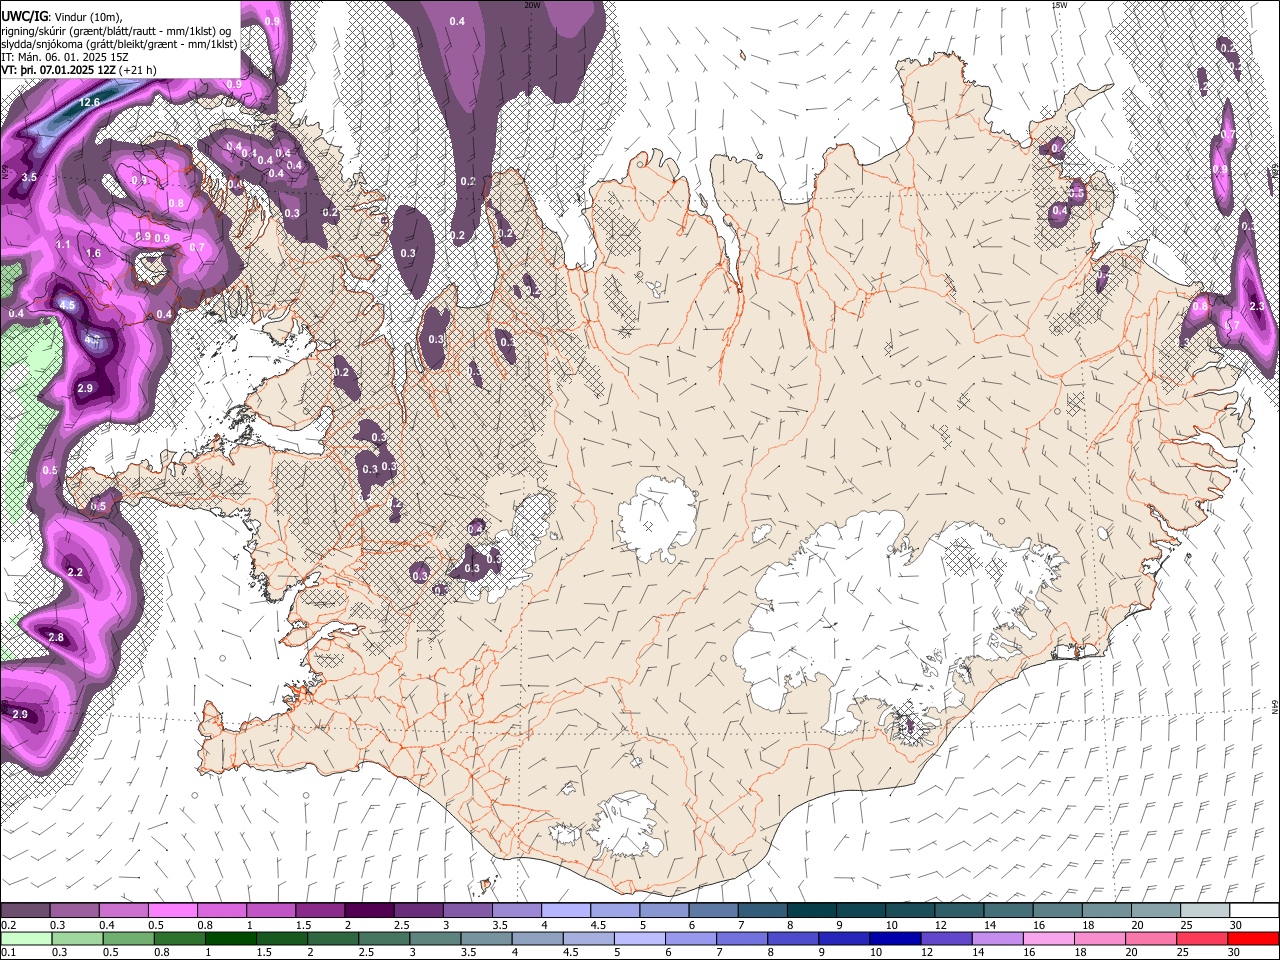Click the 2.8 precipitation value on the map

pos(56,638)
